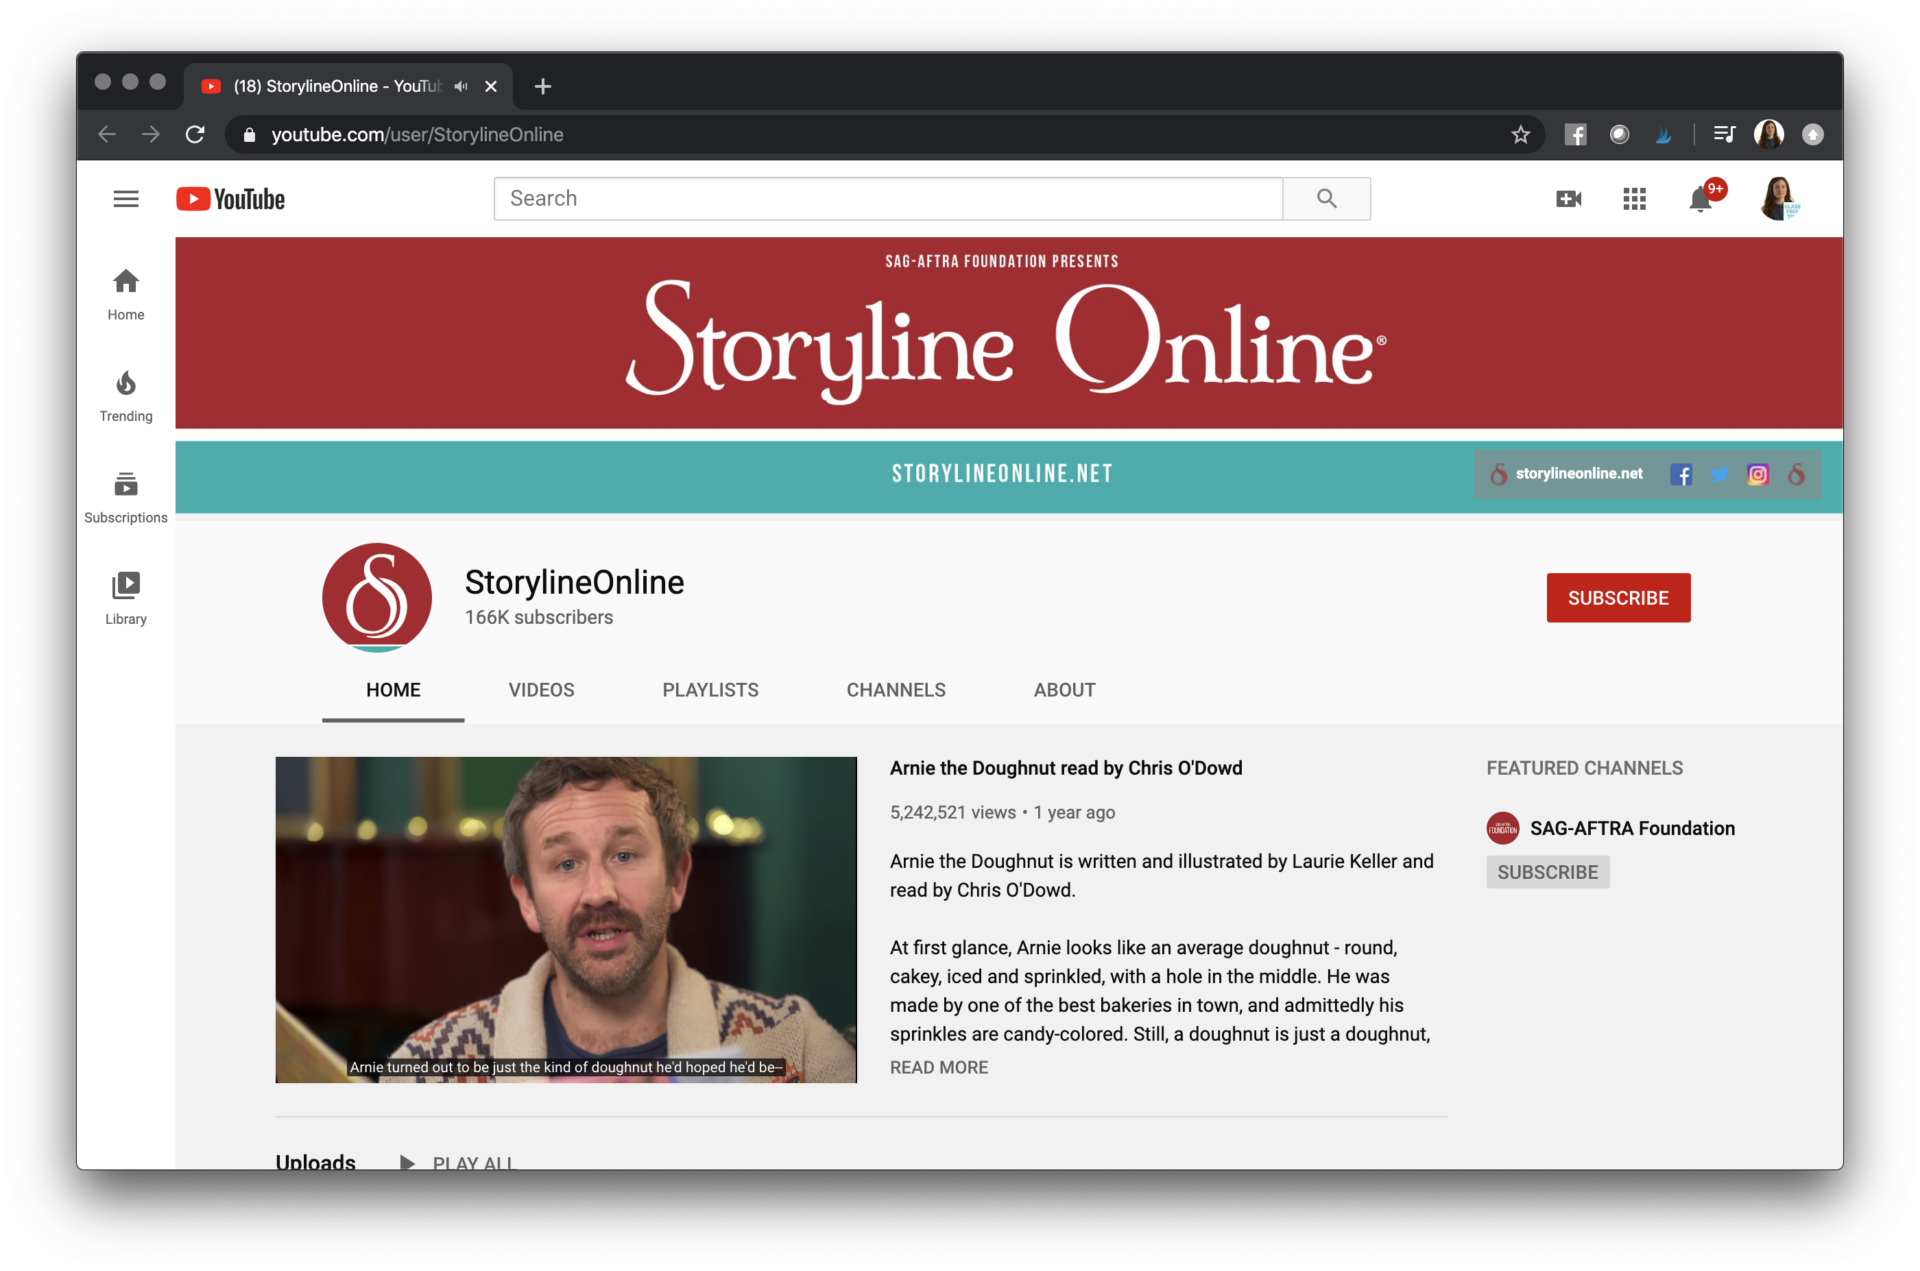Viewport: 1920px width, 1271px height.
Task: Go to Home from the sidebar
Action: [125, 293]
